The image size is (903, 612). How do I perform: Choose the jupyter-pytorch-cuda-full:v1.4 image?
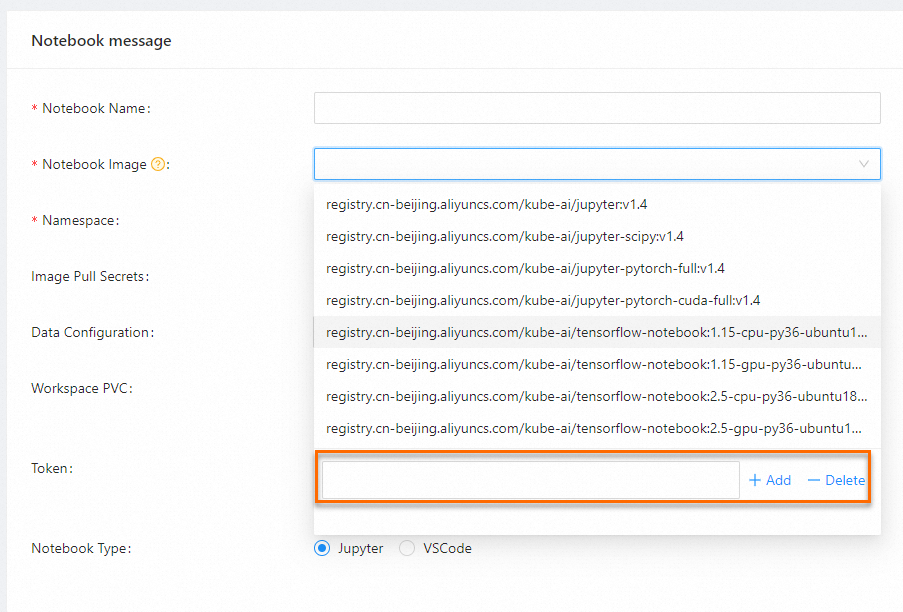coord(597,301)
